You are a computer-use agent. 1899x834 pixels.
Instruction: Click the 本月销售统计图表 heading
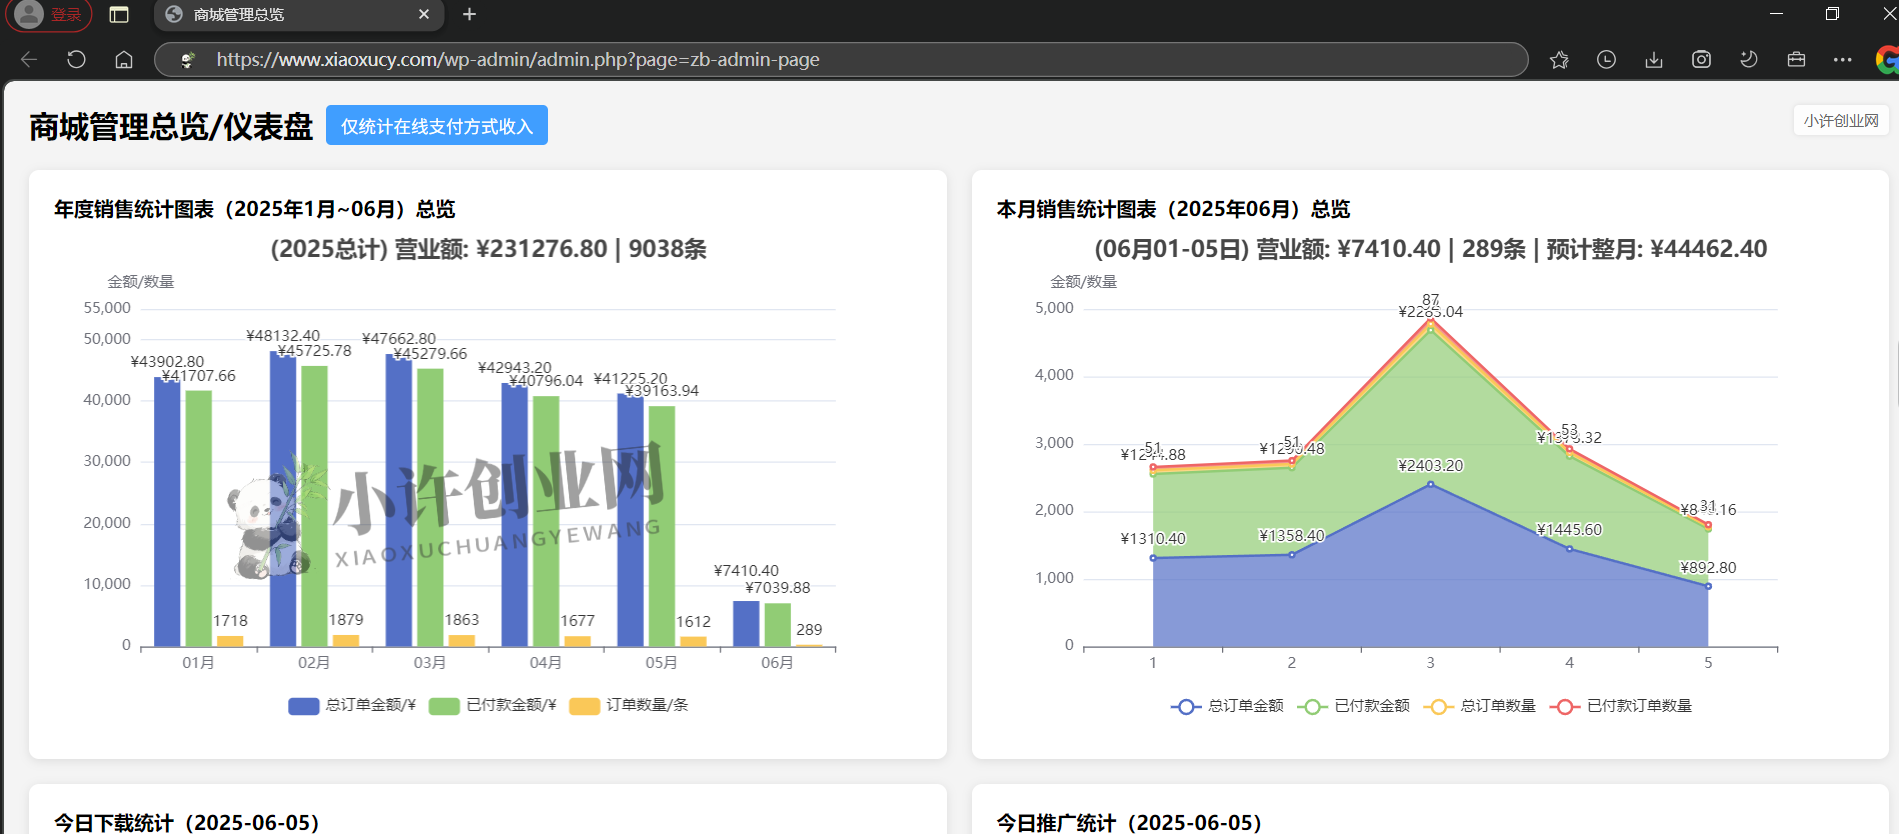point(1173,209)
